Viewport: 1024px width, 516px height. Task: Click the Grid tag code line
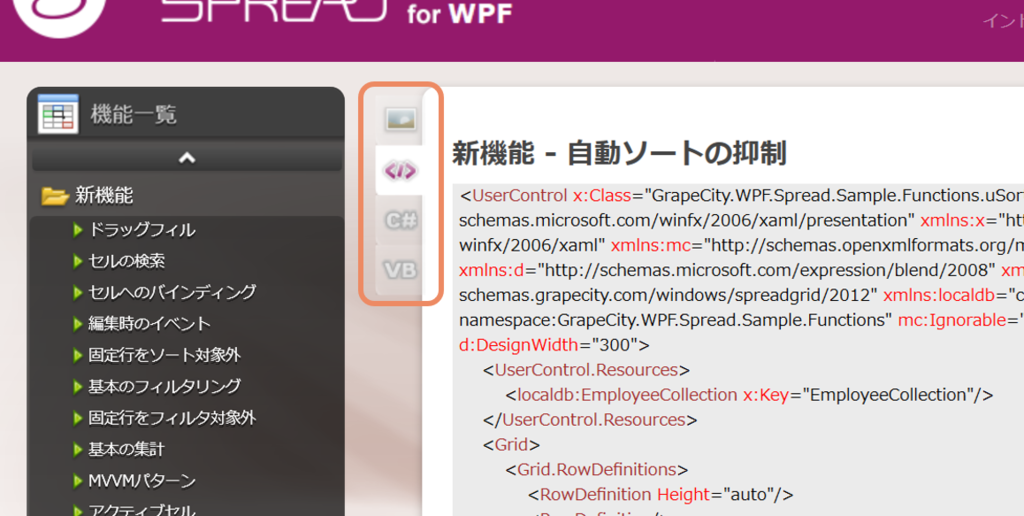click(511, 445)
